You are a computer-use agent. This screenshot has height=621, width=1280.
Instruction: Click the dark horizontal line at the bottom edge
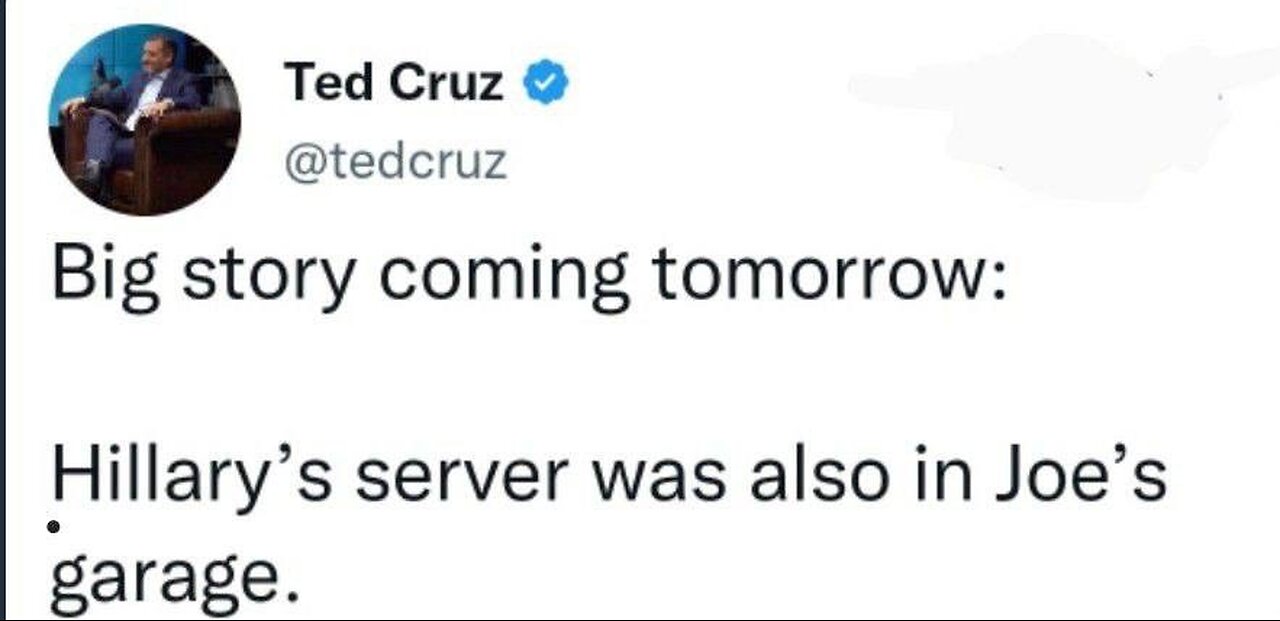click(x=640, y=618)
